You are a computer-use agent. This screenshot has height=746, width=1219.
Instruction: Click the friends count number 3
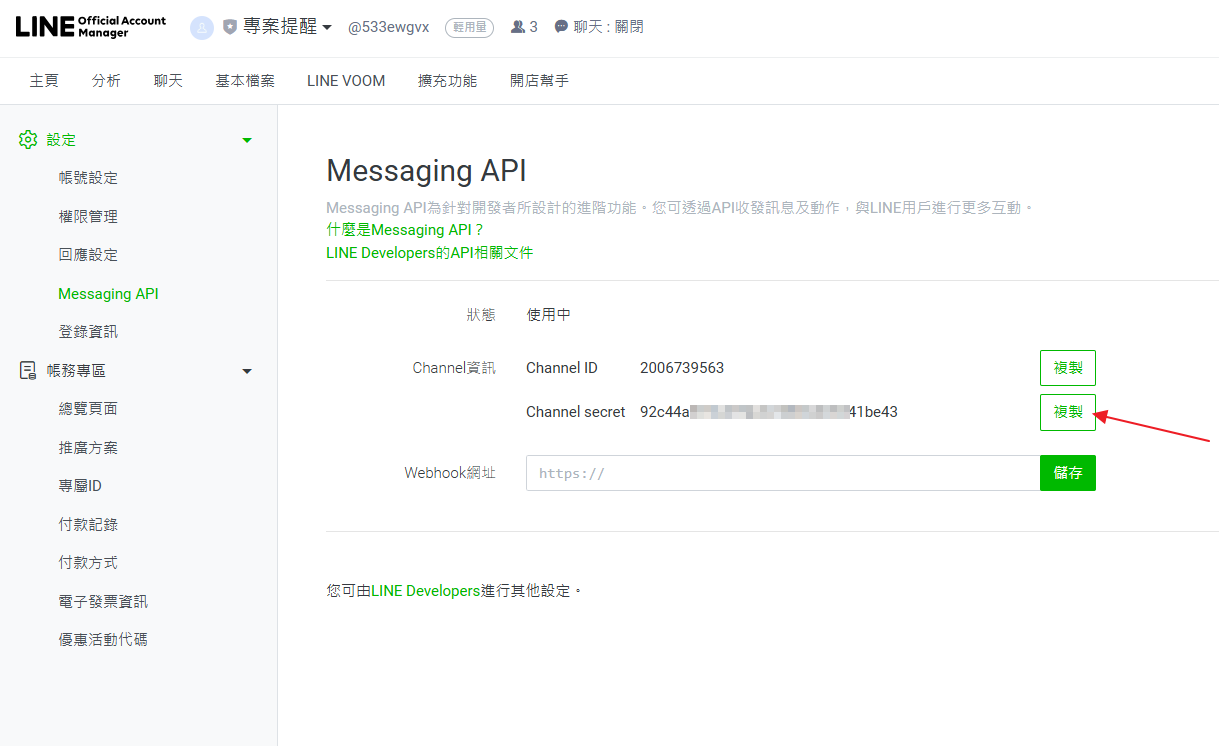click(x=534, y=27)
